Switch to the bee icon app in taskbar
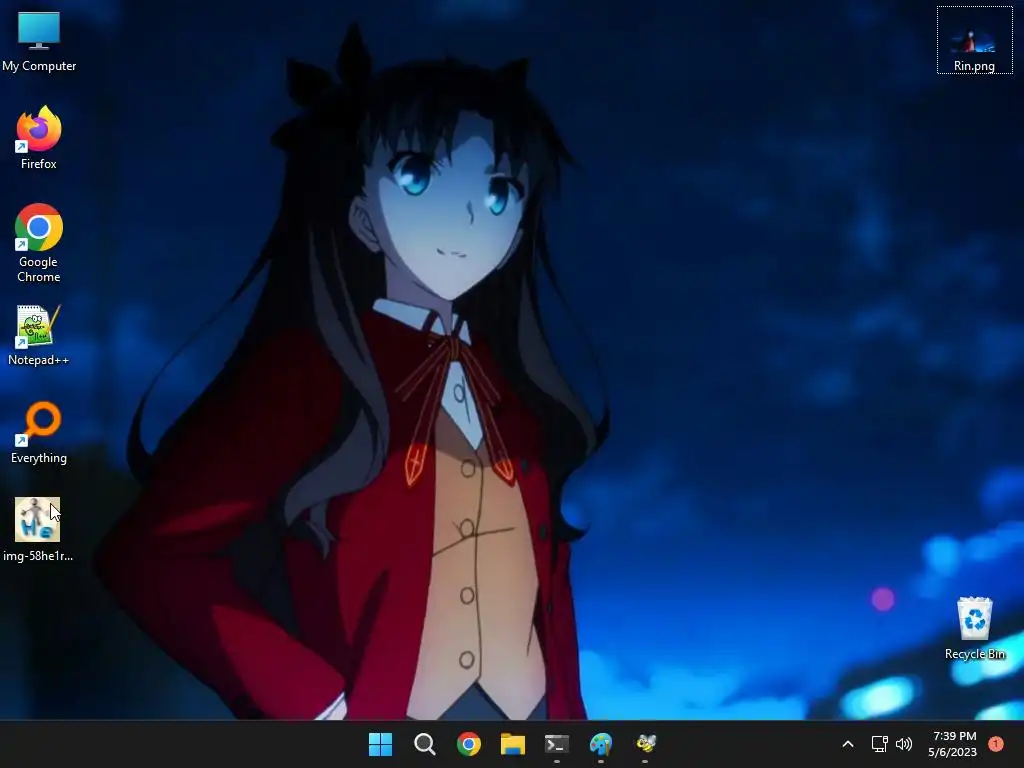1024x768 pixels. [x=645, y=744]
